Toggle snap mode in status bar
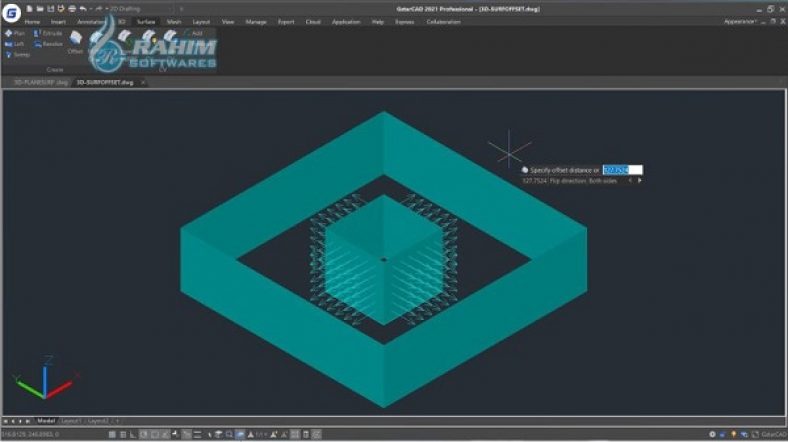The width and height of the screenshot is (788, 442). [x=123, y=434]
